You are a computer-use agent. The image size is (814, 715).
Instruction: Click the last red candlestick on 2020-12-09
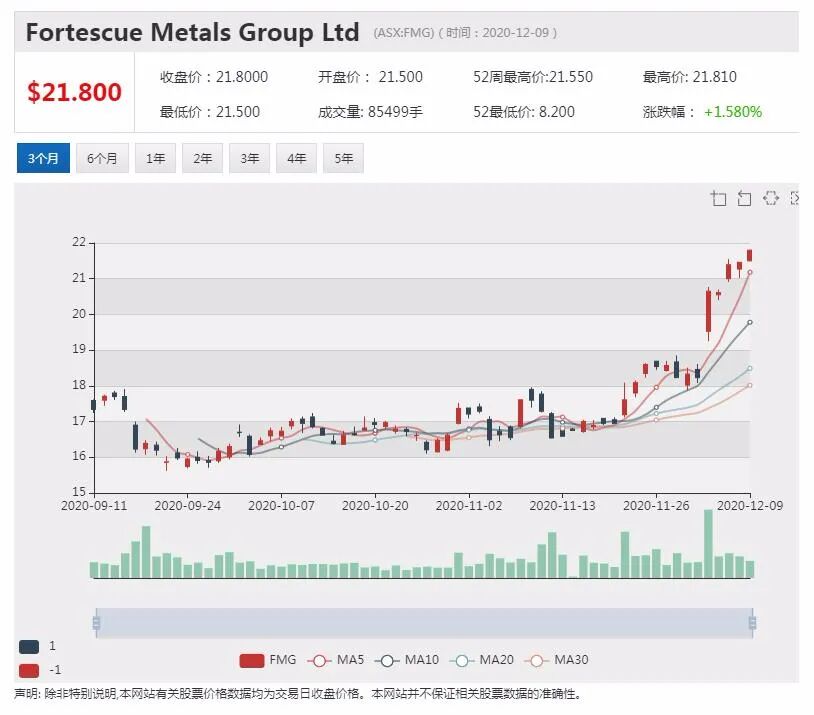coord(750,255)
